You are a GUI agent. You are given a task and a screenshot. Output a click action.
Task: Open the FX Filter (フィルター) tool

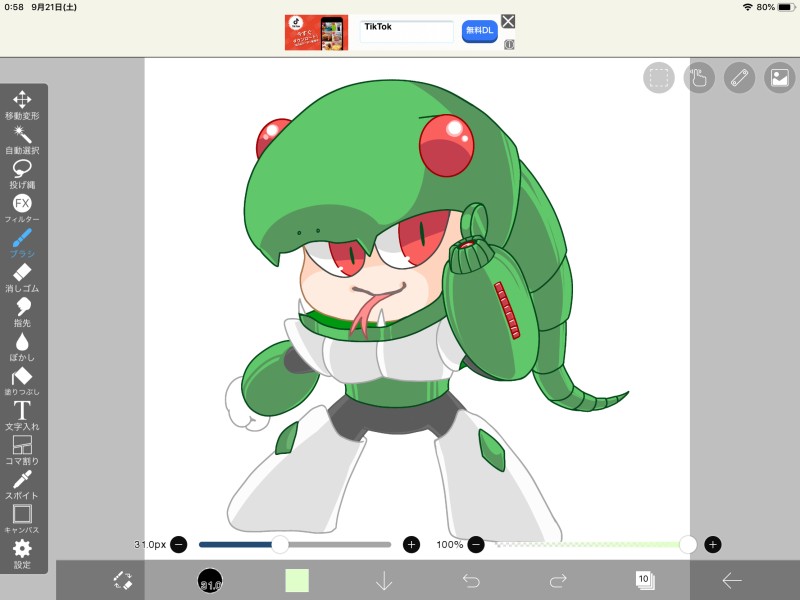(22, 209)
